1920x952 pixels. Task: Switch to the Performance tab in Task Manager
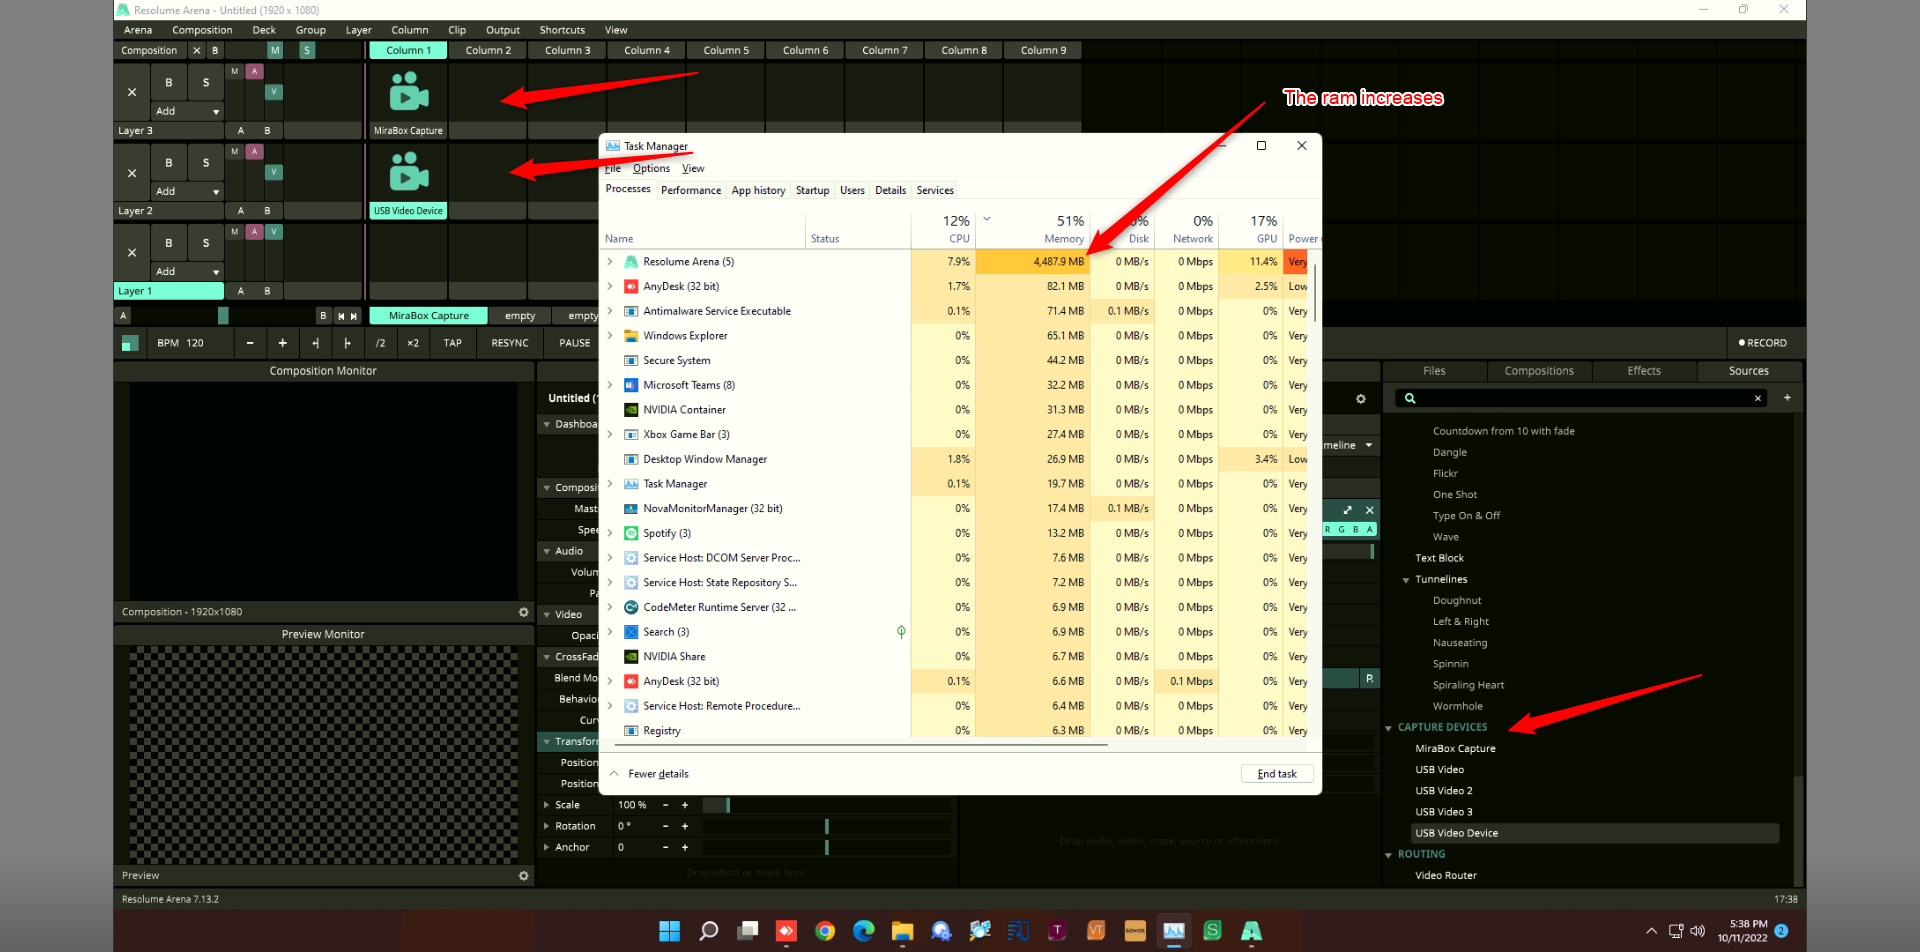690,190
